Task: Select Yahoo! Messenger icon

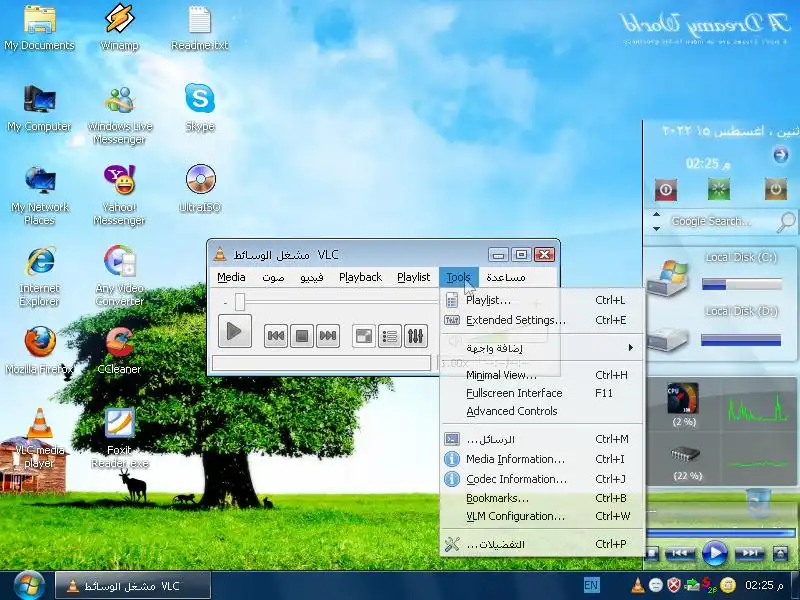Action: point(119,196)
